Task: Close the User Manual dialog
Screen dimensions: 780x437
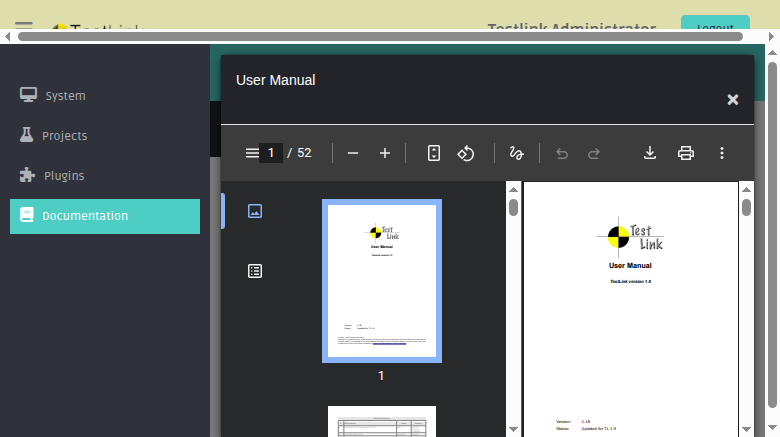Action: (x=733, y=100)
